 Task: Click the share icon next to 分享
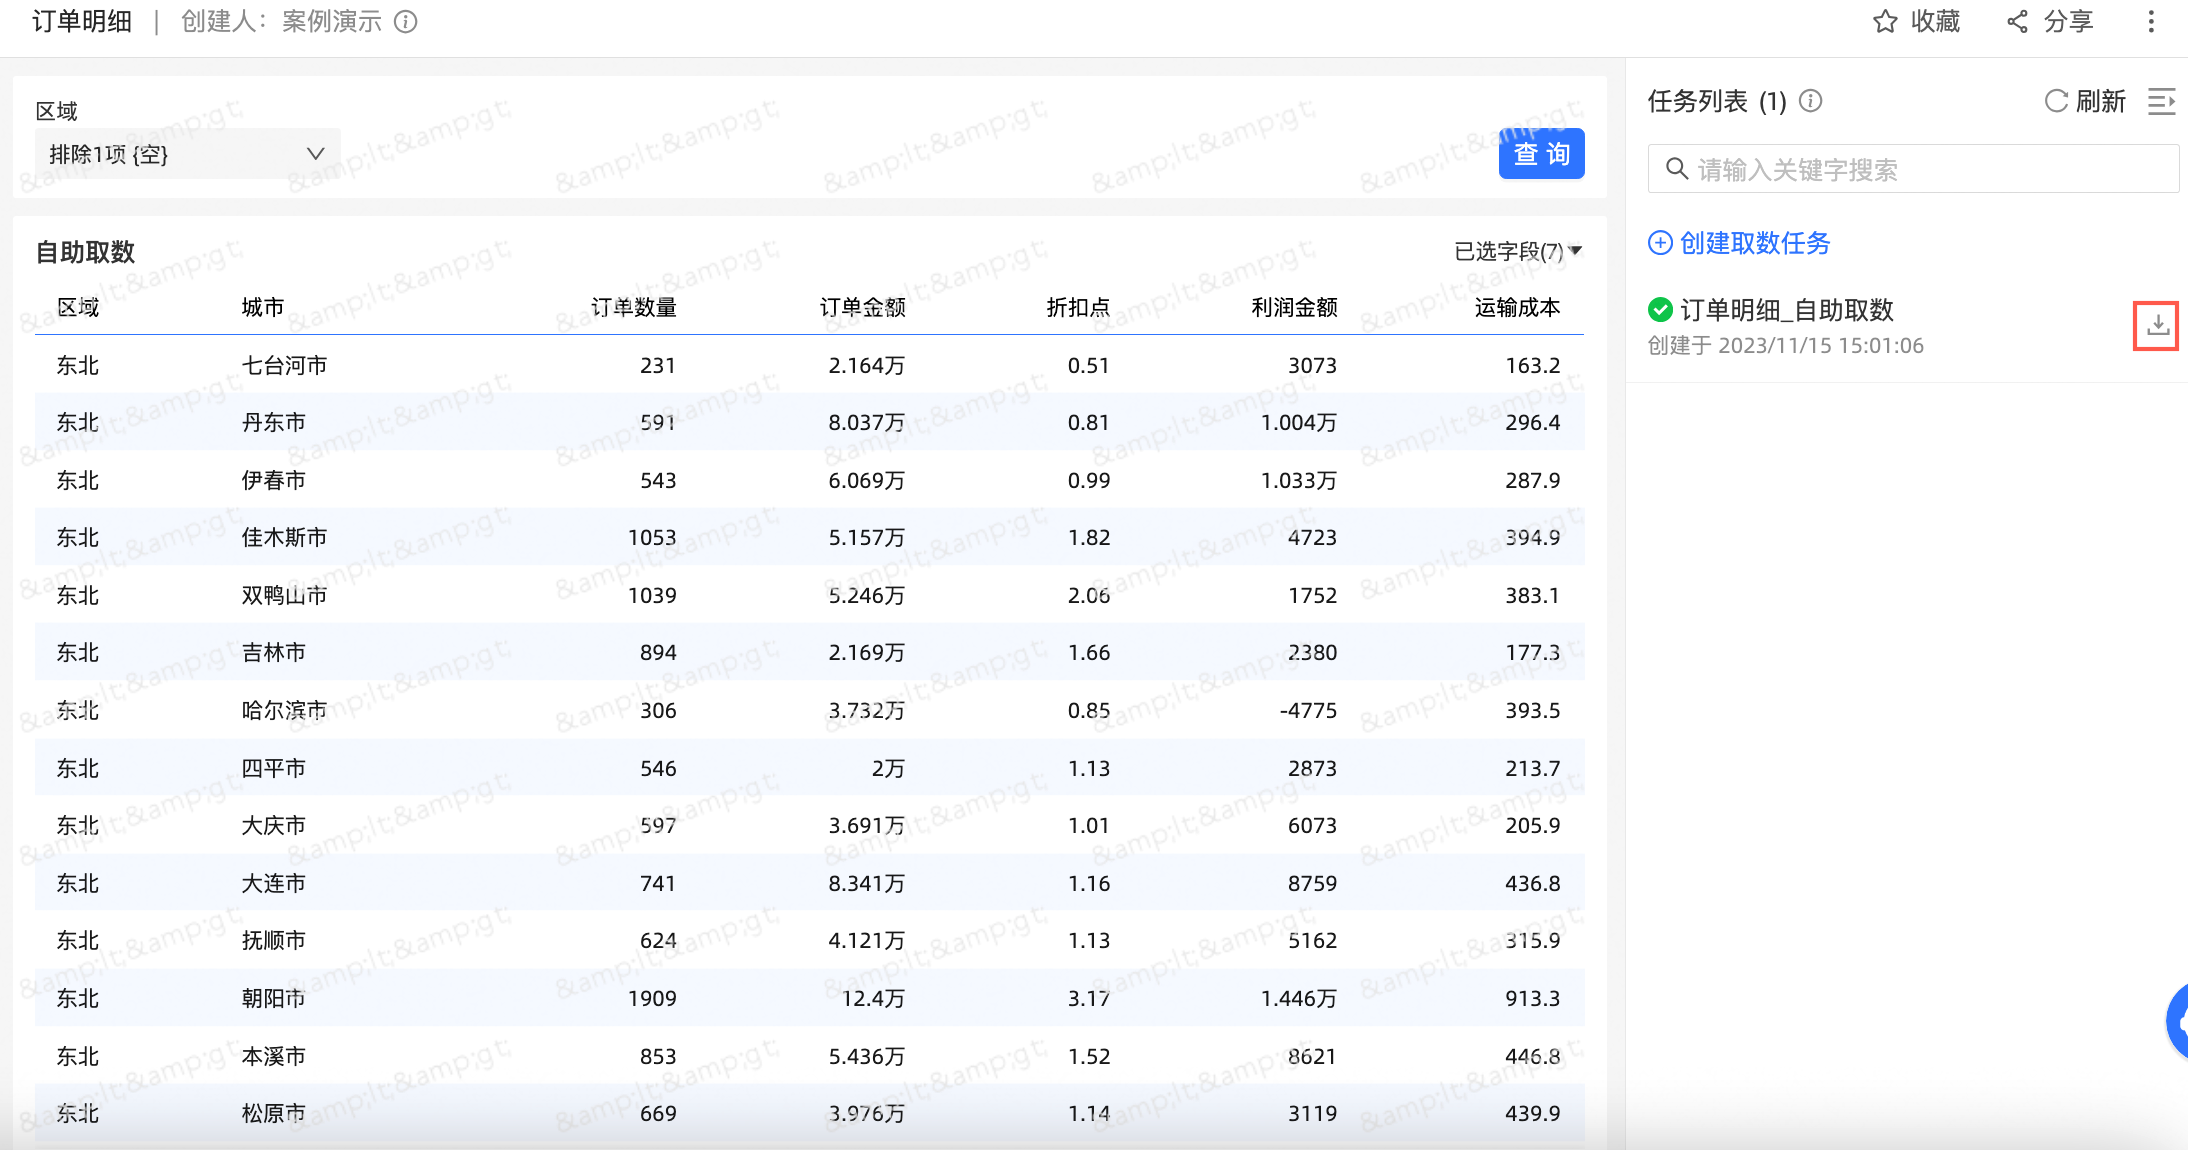(2018, 21)
